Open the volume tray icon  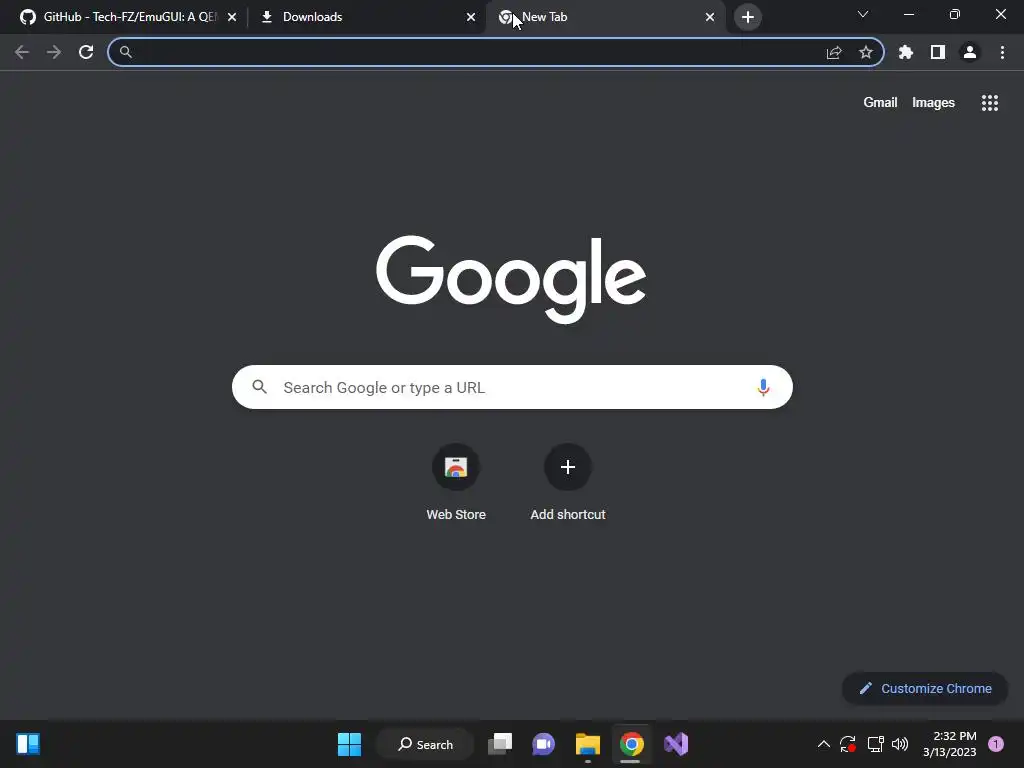[900, 744]
